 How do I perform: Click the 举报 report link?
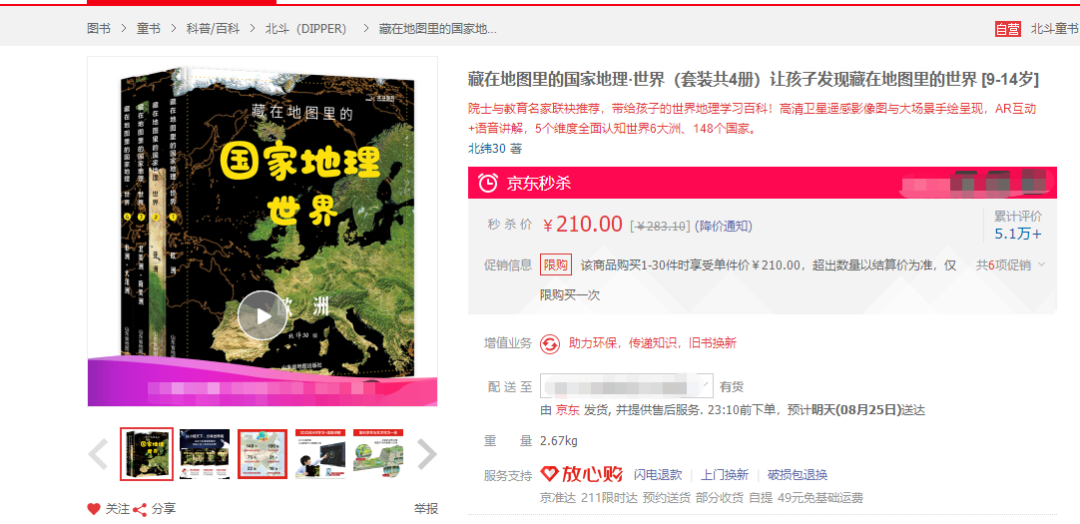click(426, 509)
